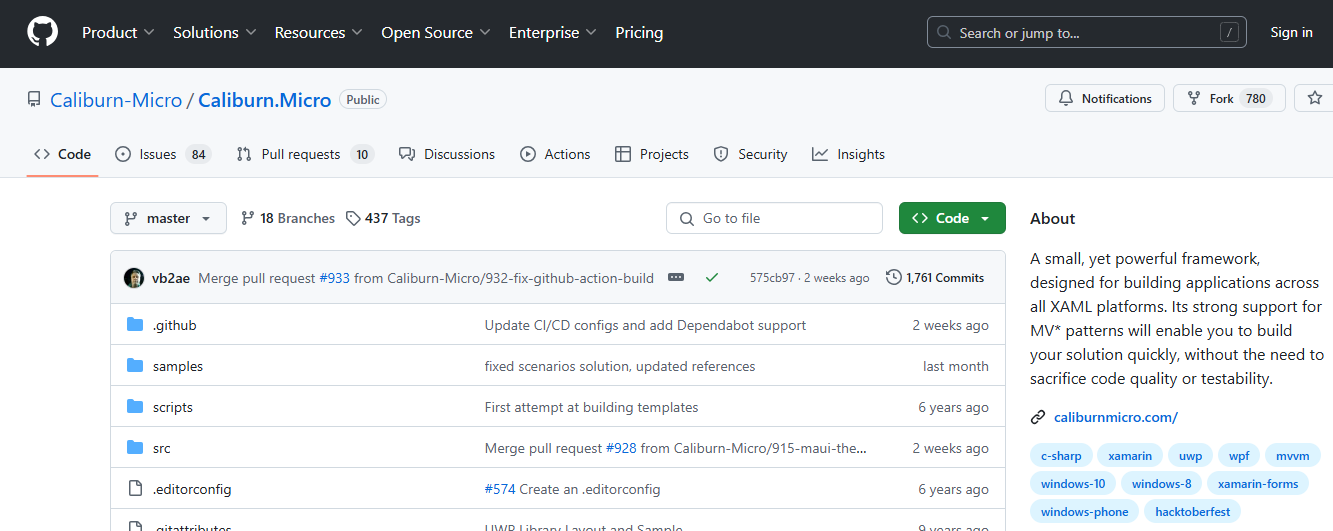
Task: Select the hacktoberfest topic tag
Action: pos(1192,512)
